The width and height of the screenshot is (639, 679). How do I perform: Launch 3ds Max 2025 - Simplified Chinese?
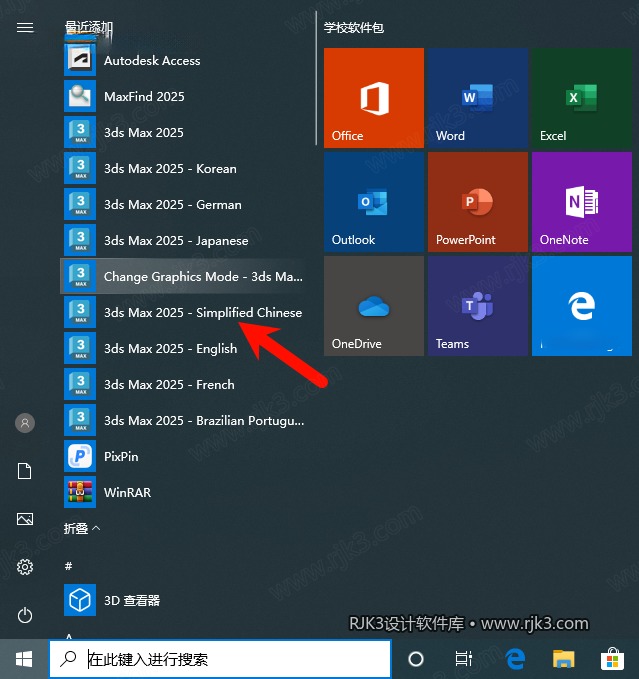(185, 312)
